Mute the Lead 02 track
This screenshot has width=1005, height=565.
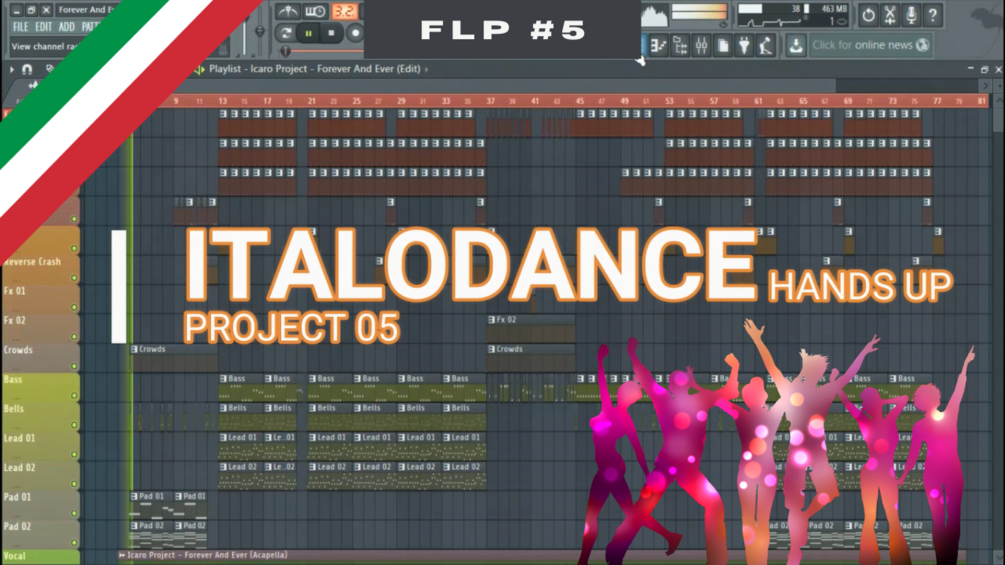[74, 484]
